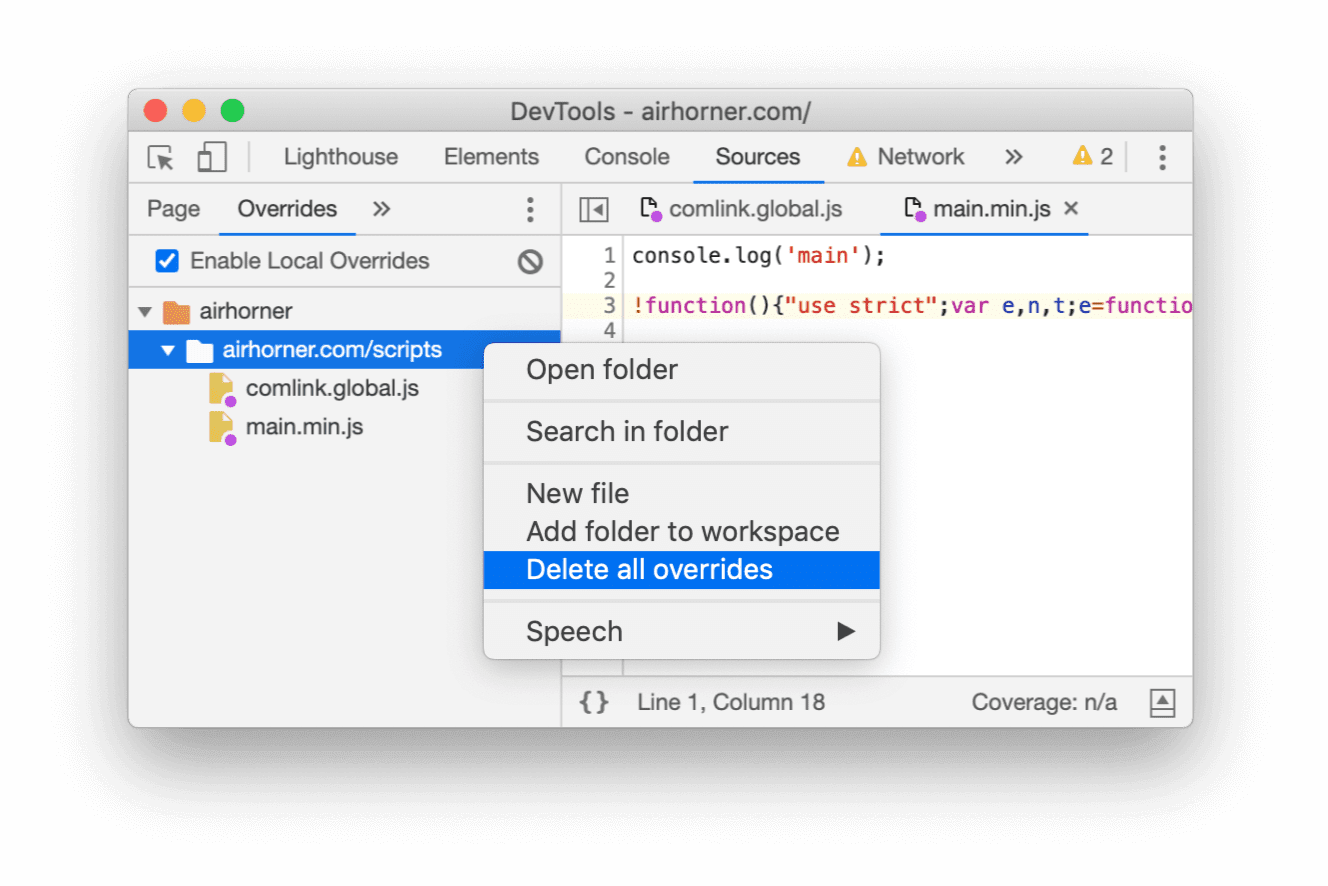Open the Speech submenu arrow
Viewport: 1328px width, 886px height.
point(845,631)
